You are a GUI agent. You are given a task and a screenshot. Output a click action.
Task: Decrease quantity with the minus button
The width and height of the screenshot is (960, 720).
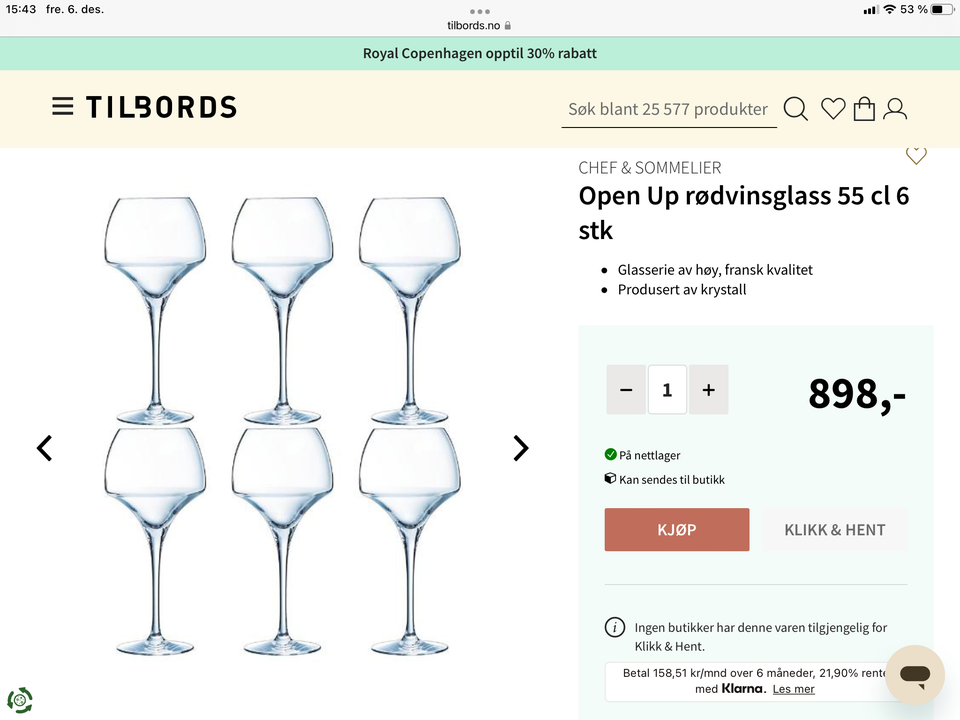coord(626,390)
